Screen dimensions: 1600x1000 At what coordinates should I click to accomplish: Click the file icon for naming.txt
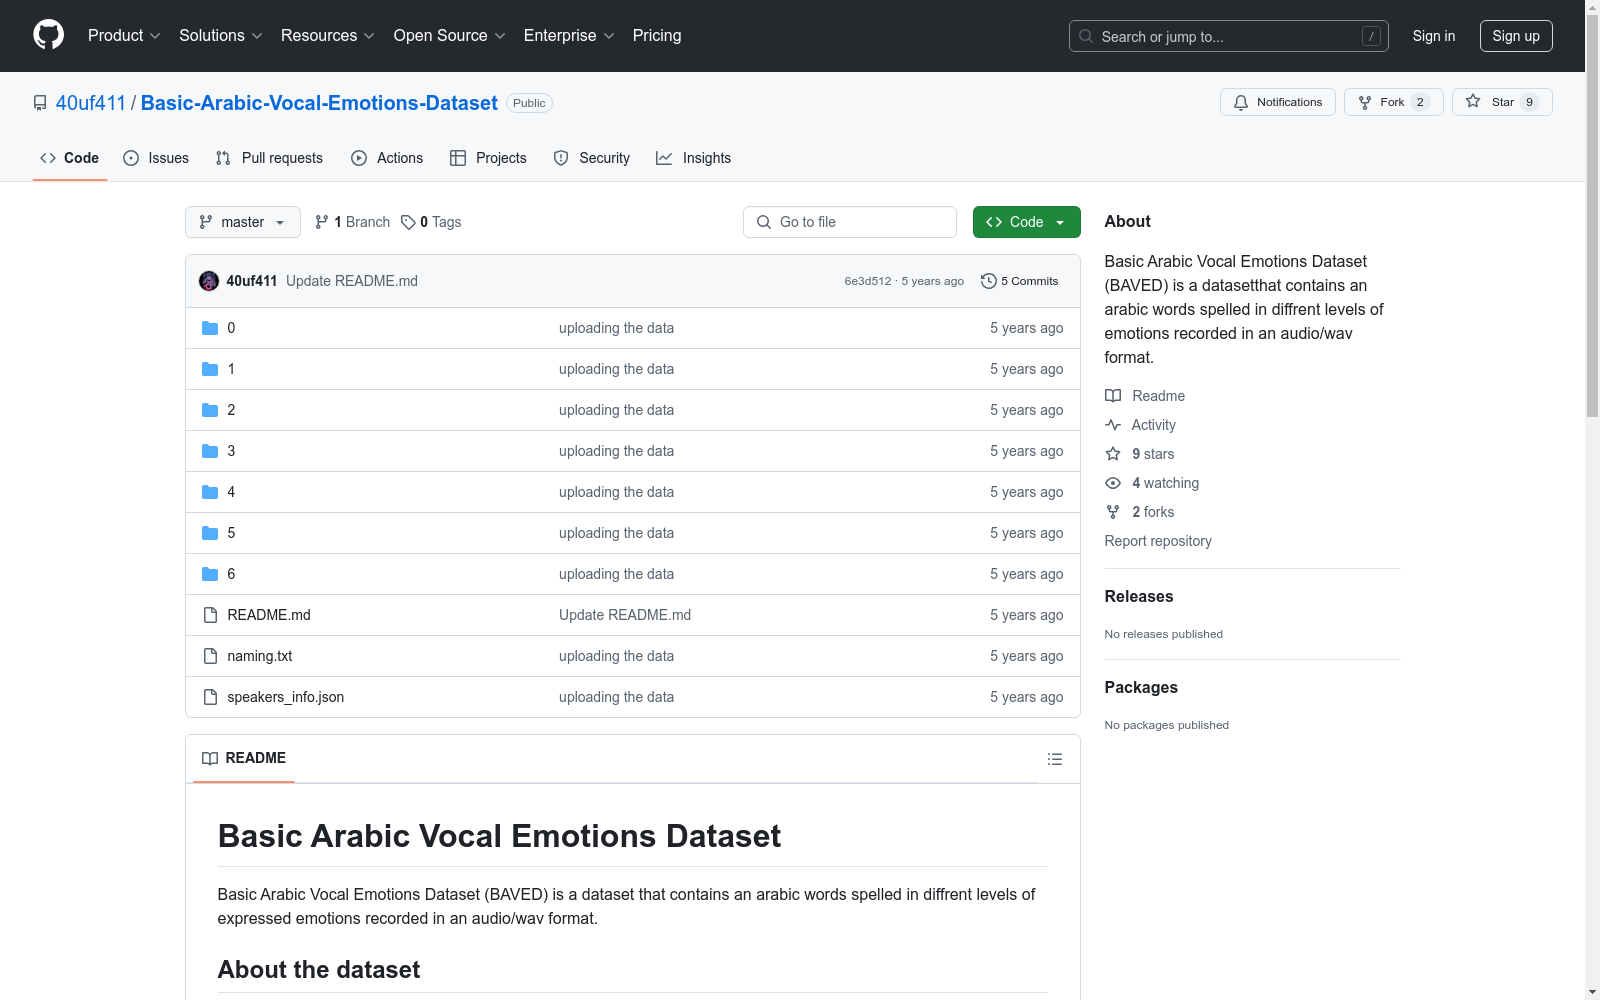210,656
